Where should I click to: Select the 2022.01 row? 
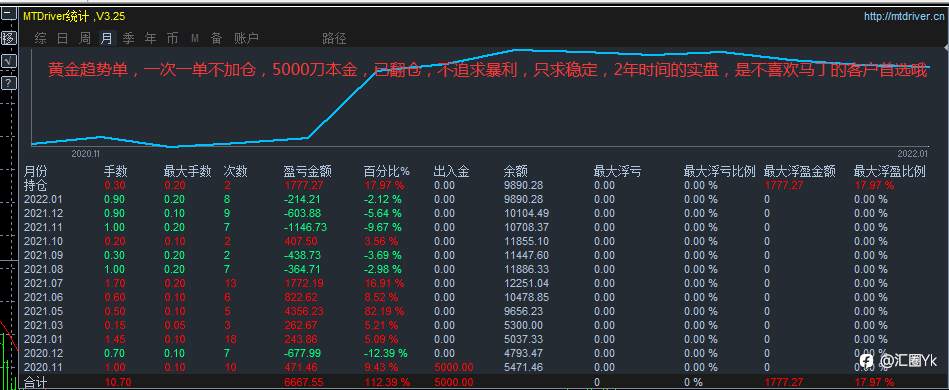[474, 199]
